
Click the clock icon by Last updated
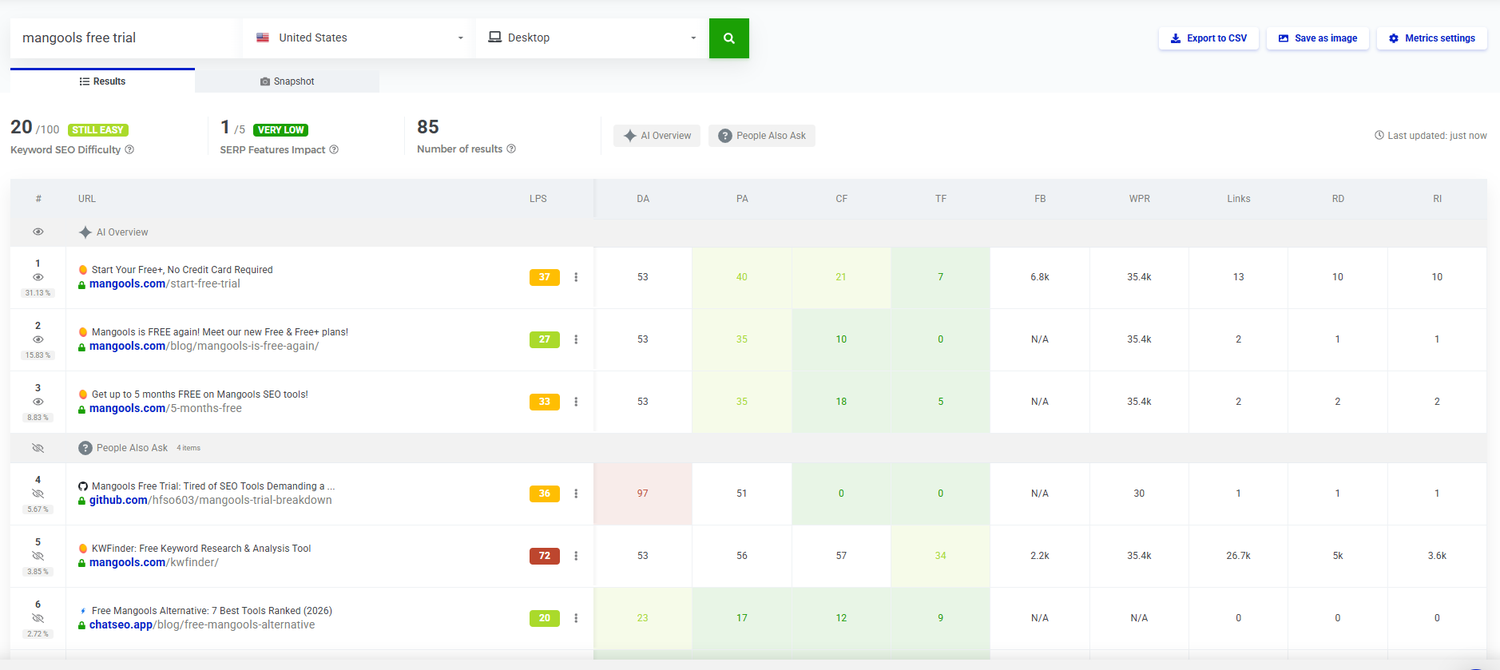point(1379,135)
